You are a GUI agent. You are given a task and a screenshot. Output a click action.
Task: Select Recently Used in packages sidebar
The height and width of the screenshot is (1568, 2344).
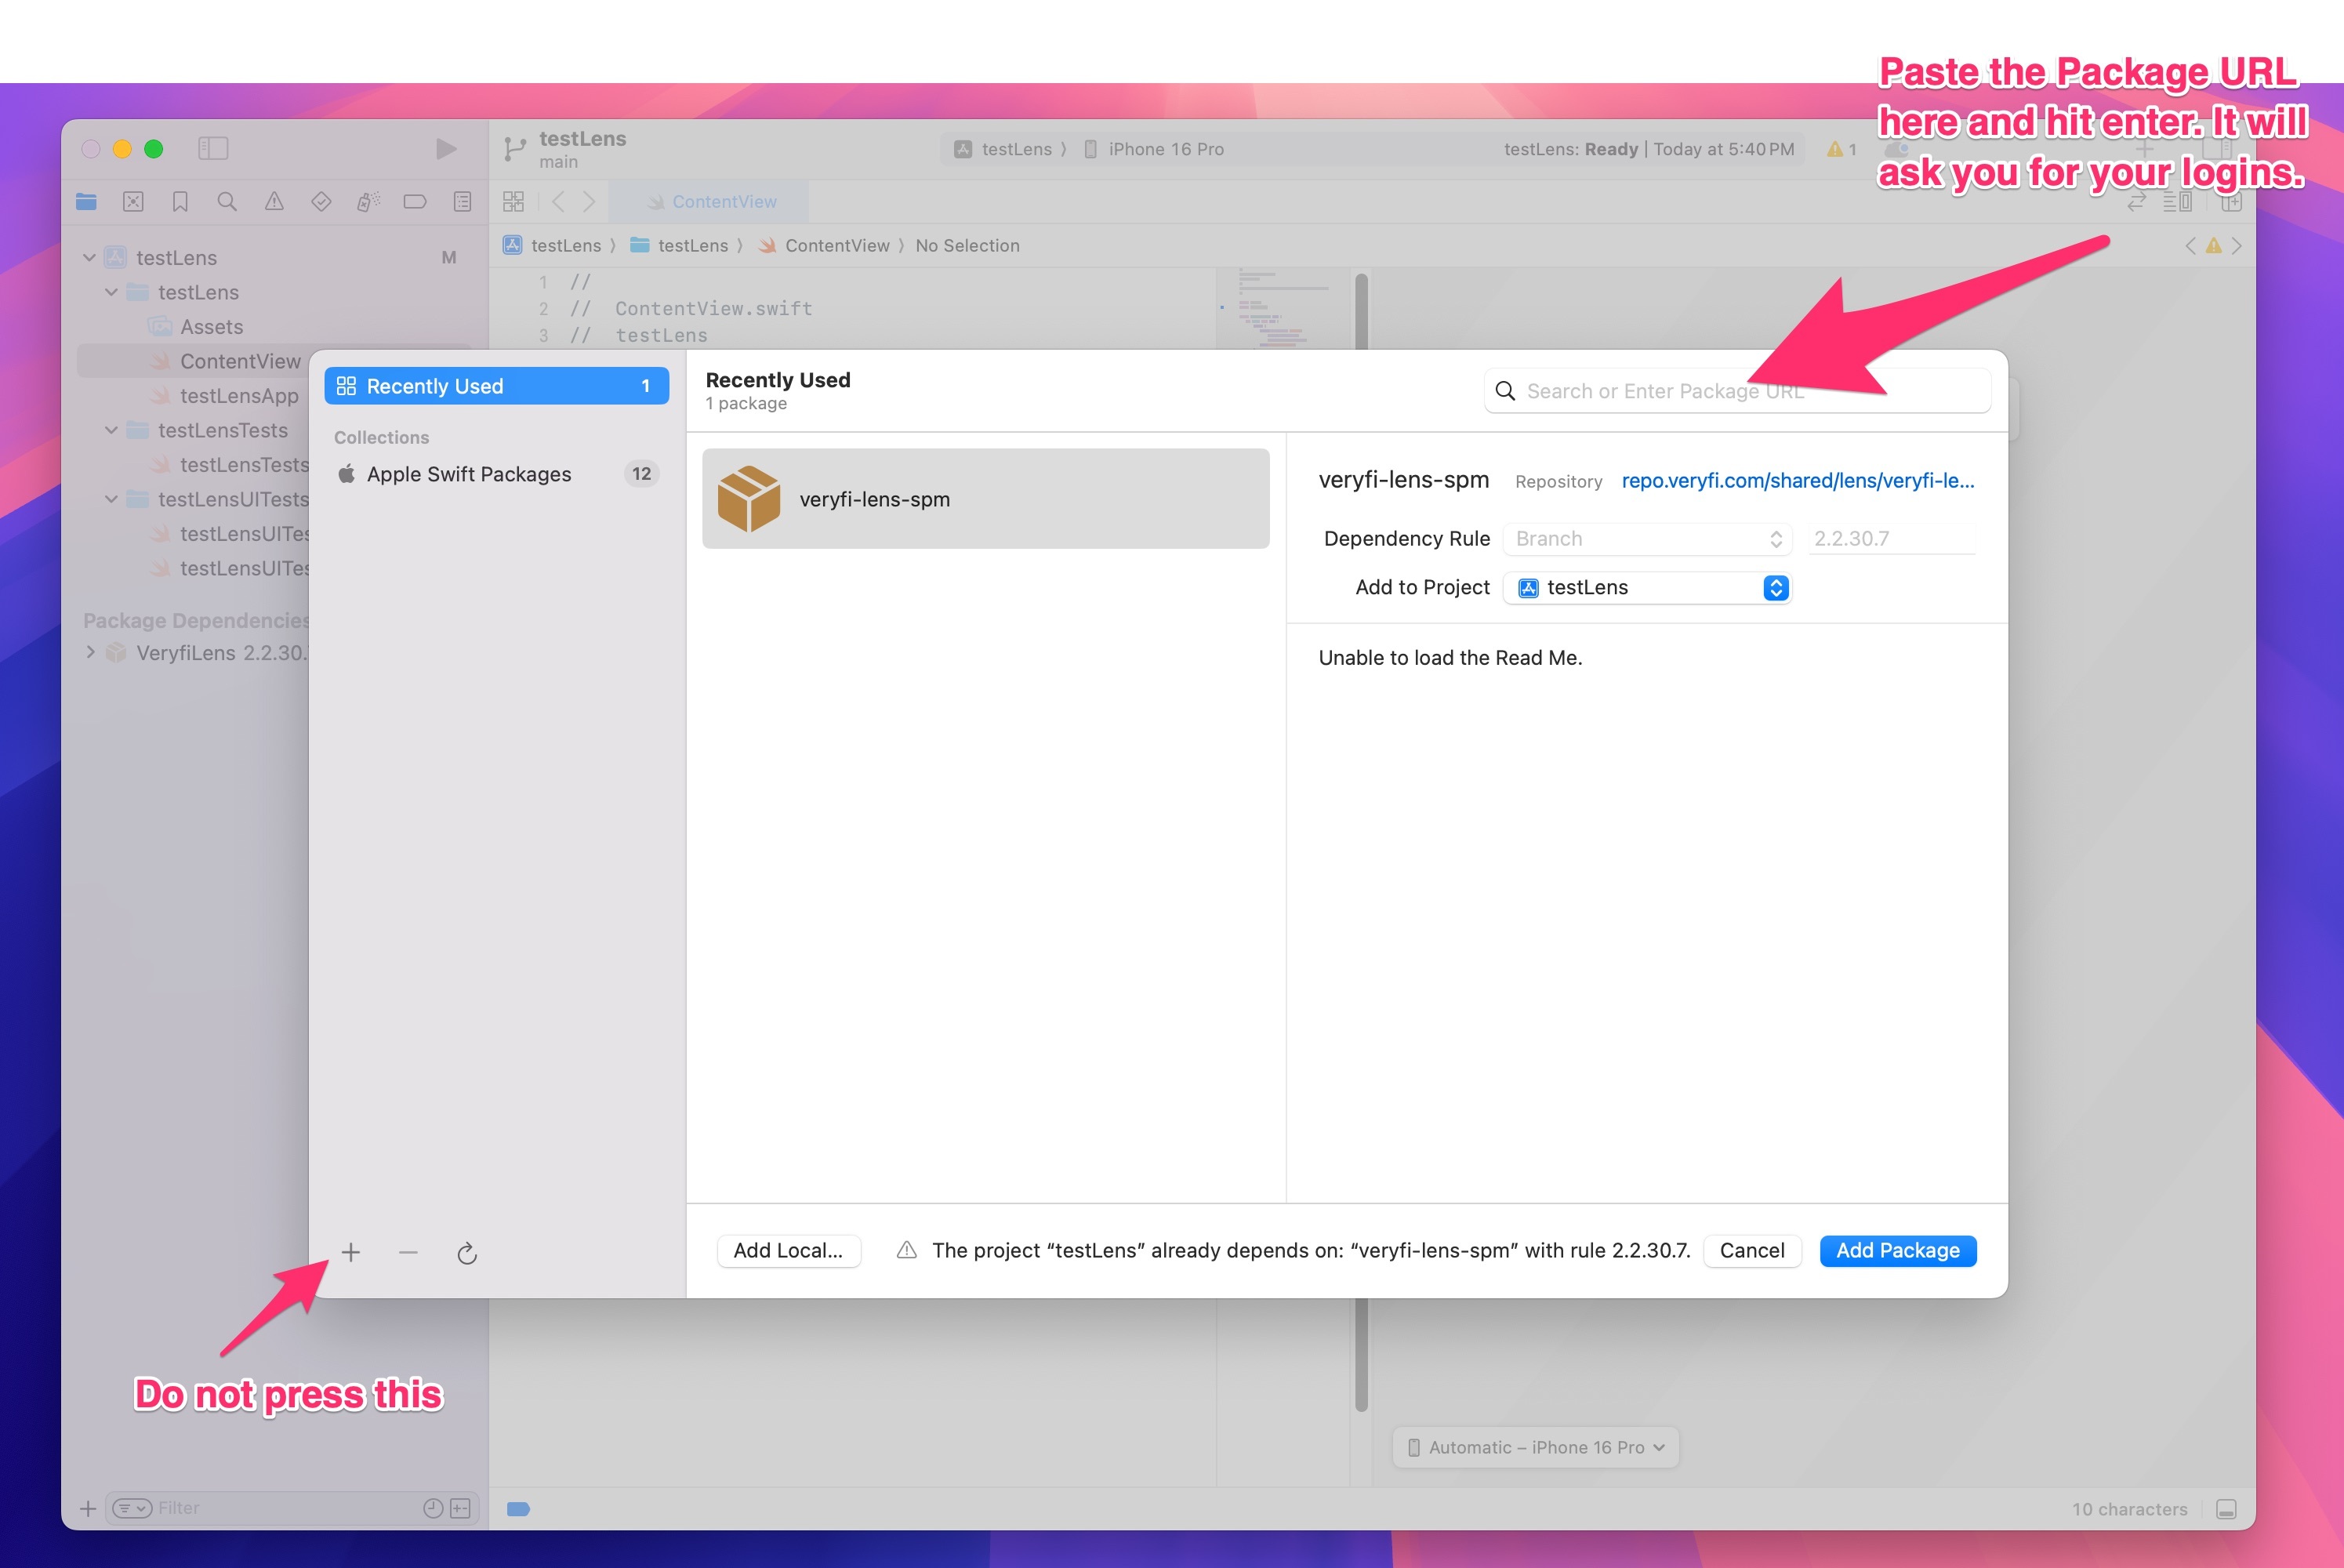tap(496, 386)
